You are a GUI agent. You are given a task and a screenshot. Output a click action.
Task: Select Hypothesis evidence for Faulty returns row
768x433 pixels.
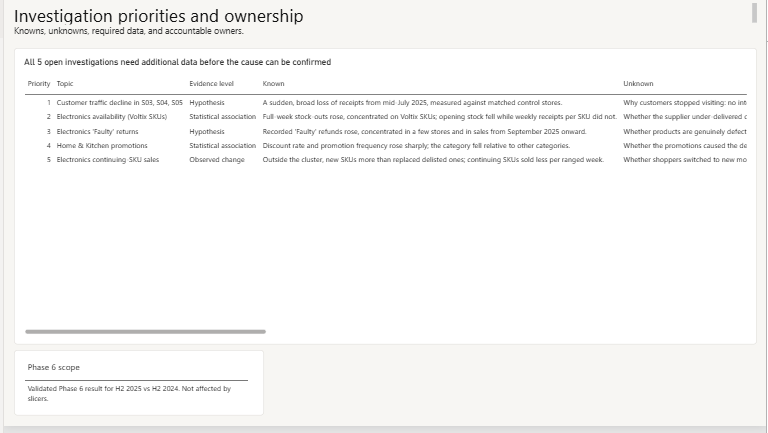click(x=207, y=132)
